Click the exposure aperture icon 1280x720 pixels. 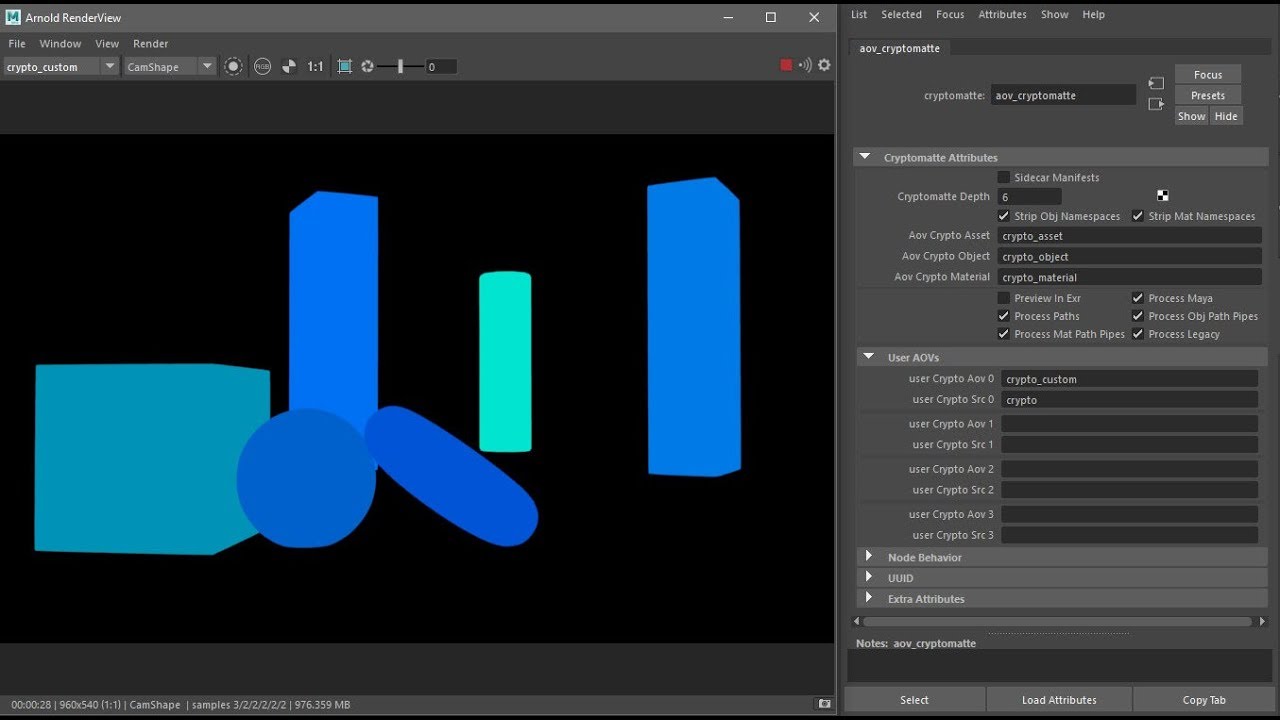[x=367, y=66]
